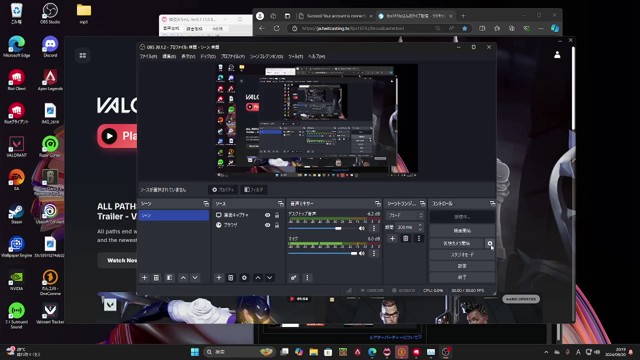Click the スタジオモード button
This screenshot has width=640, height=360.
462,255
